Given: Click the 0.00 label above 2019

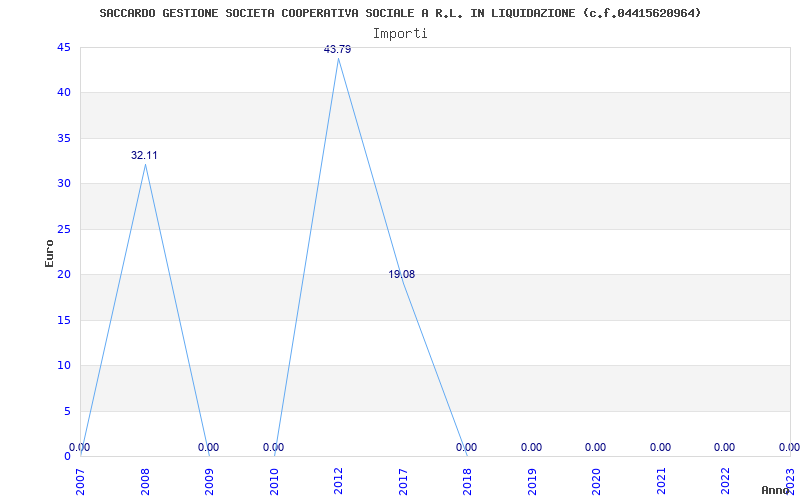Looking at the screenshot, I should tap(531, 447).
